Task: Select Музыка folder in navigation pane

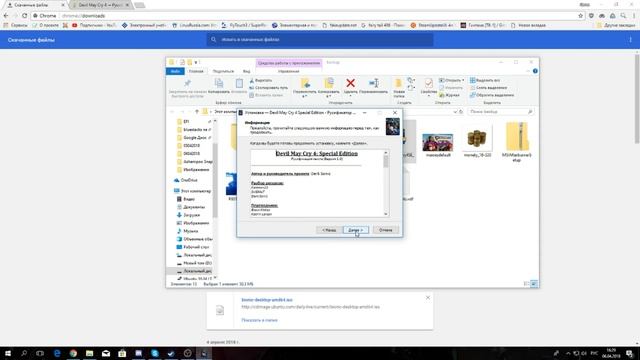Action: coord(187,231)
